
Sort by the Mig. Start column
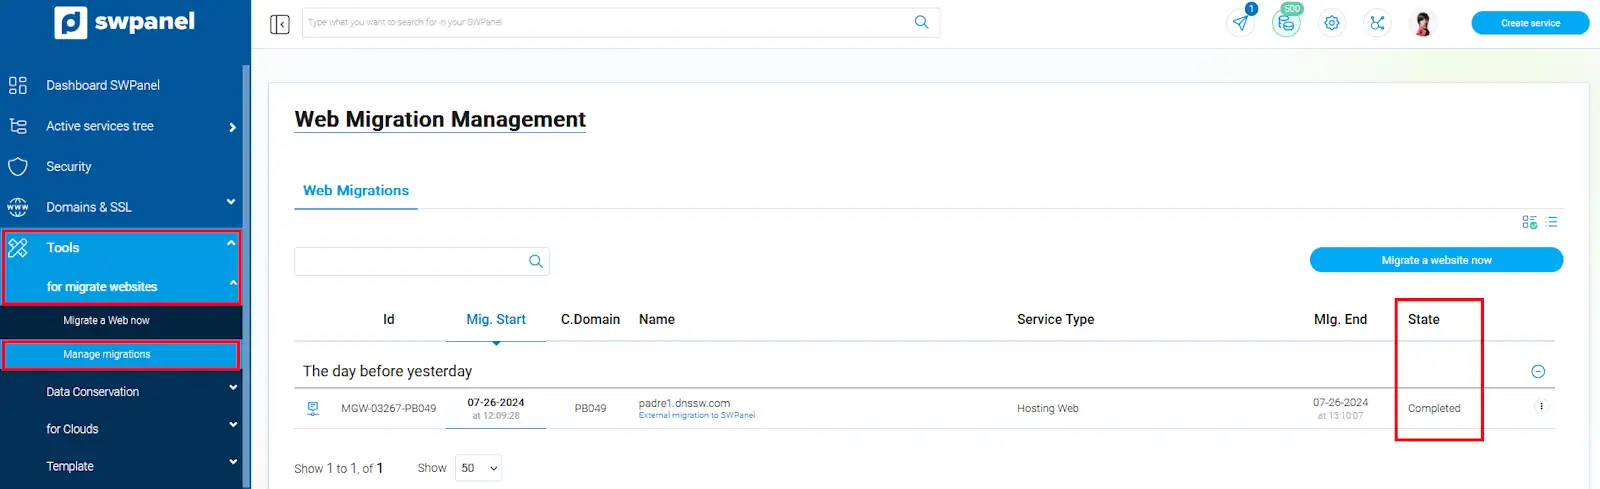[495, 320]
